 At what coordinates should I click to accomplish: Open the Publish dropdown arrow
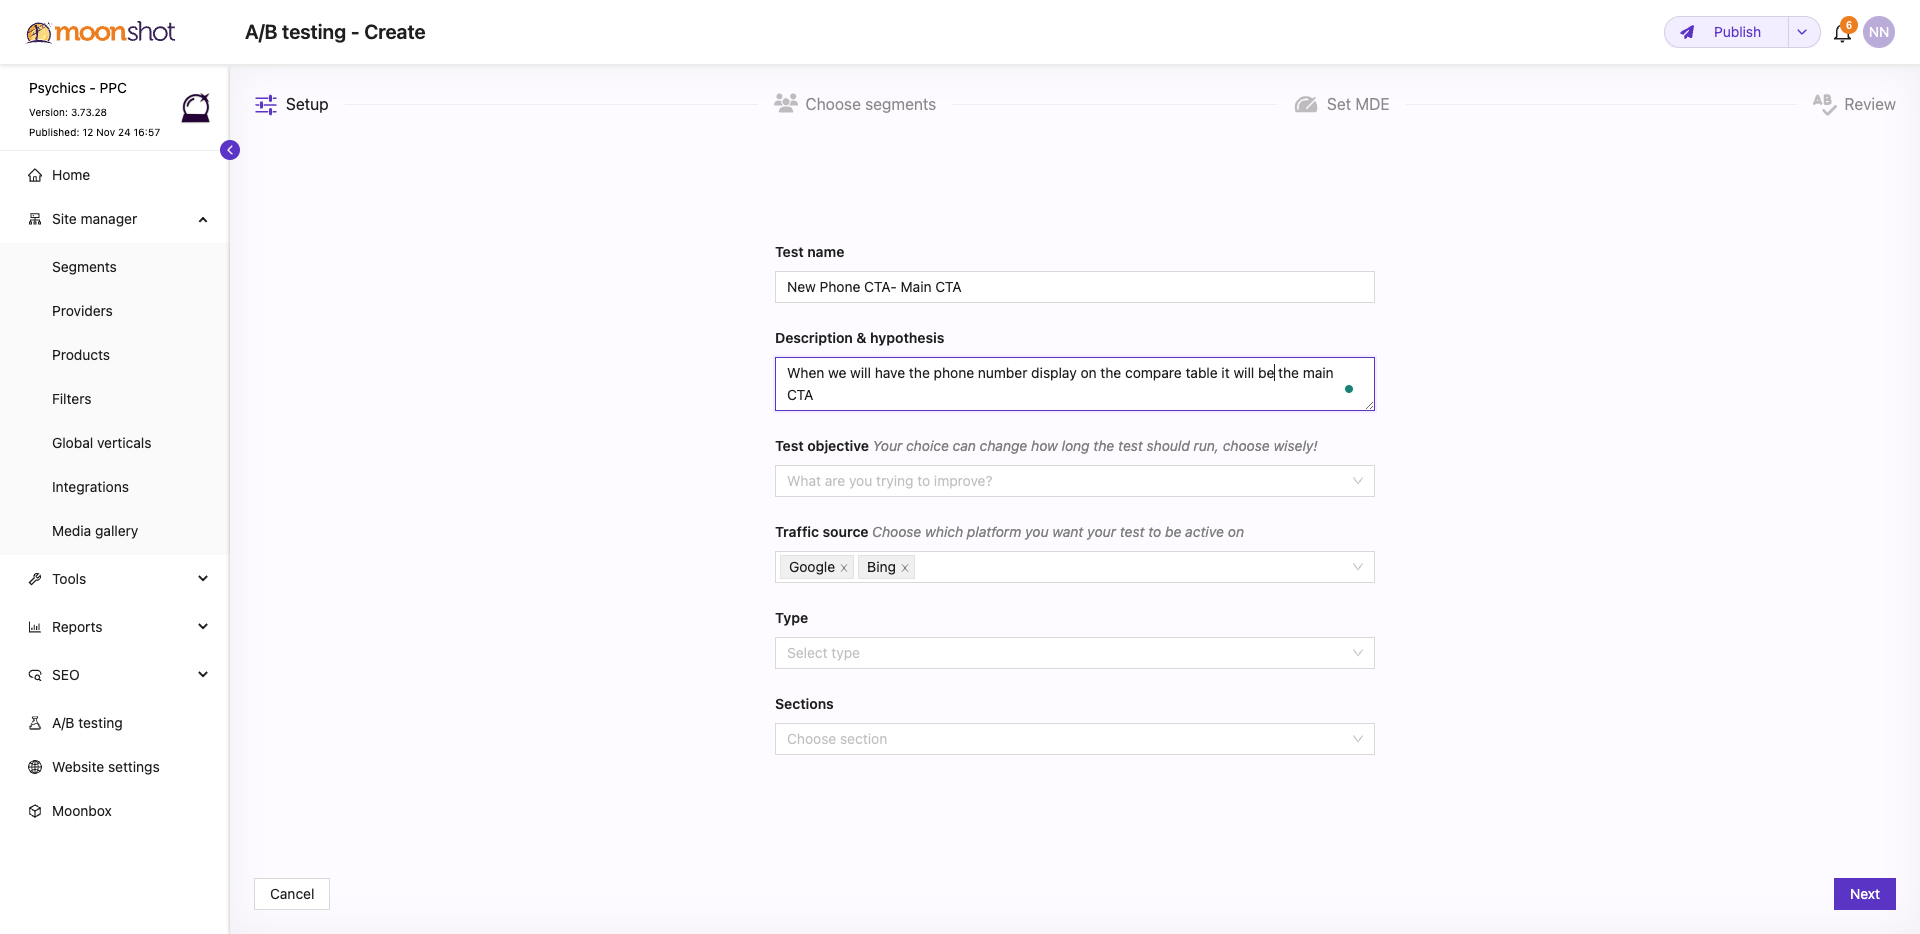click(x=1802, y=32)
